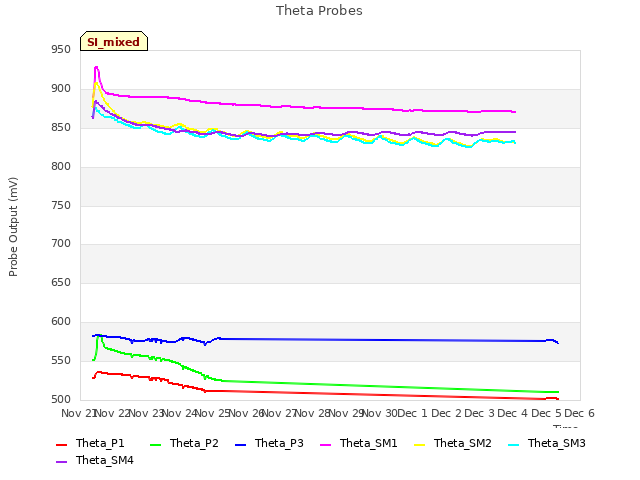Image resolution: width=640 pixels, height=480 pixels.
Task: Click the Theta Probes chart title
Action: pos(319,11)
